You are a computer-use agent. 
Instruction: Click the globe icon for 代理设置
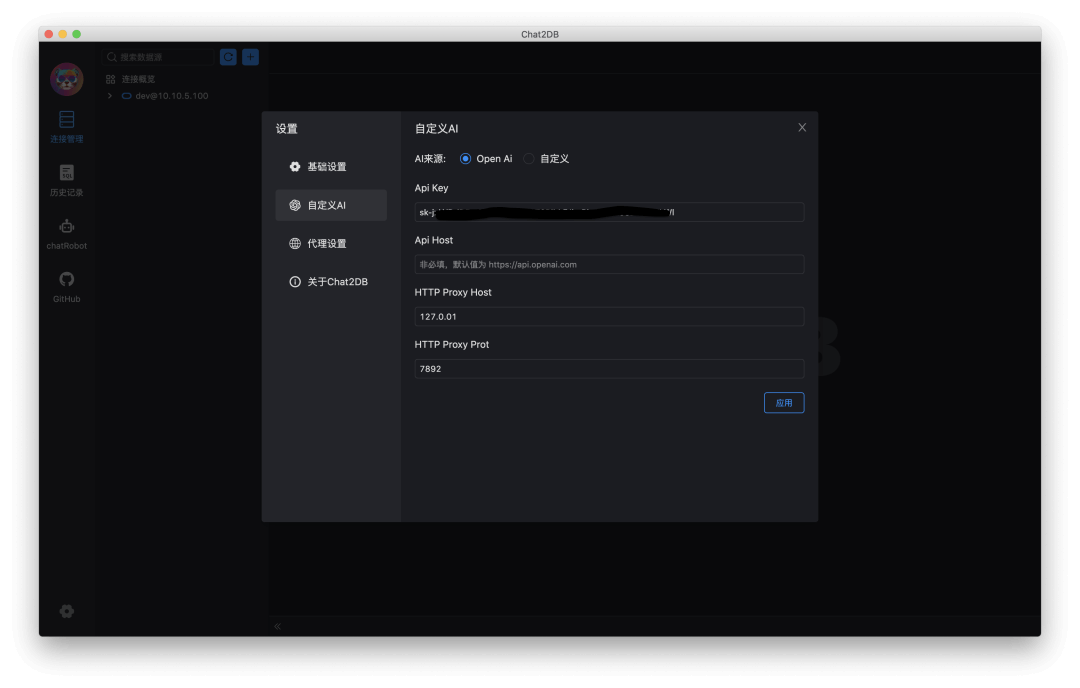pyautogui.click(x=295, y=243)
